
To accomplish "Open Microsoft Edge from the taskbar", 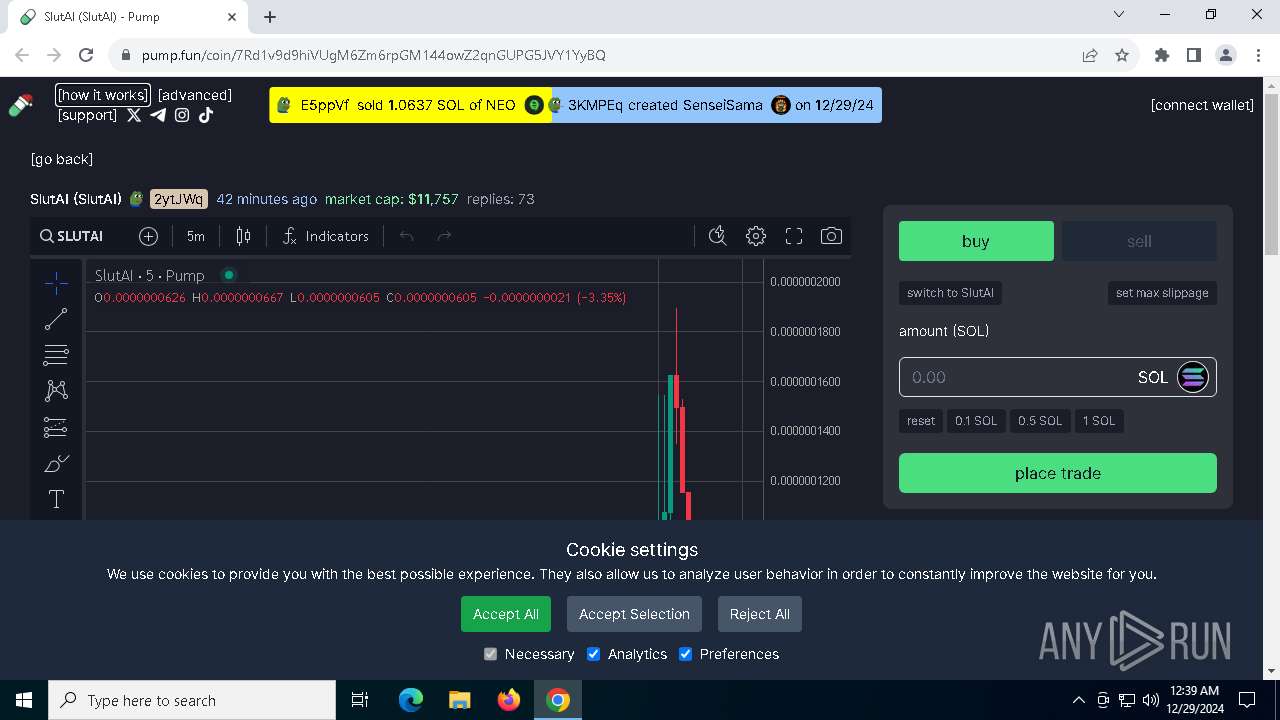I will [x=411, y=700].
